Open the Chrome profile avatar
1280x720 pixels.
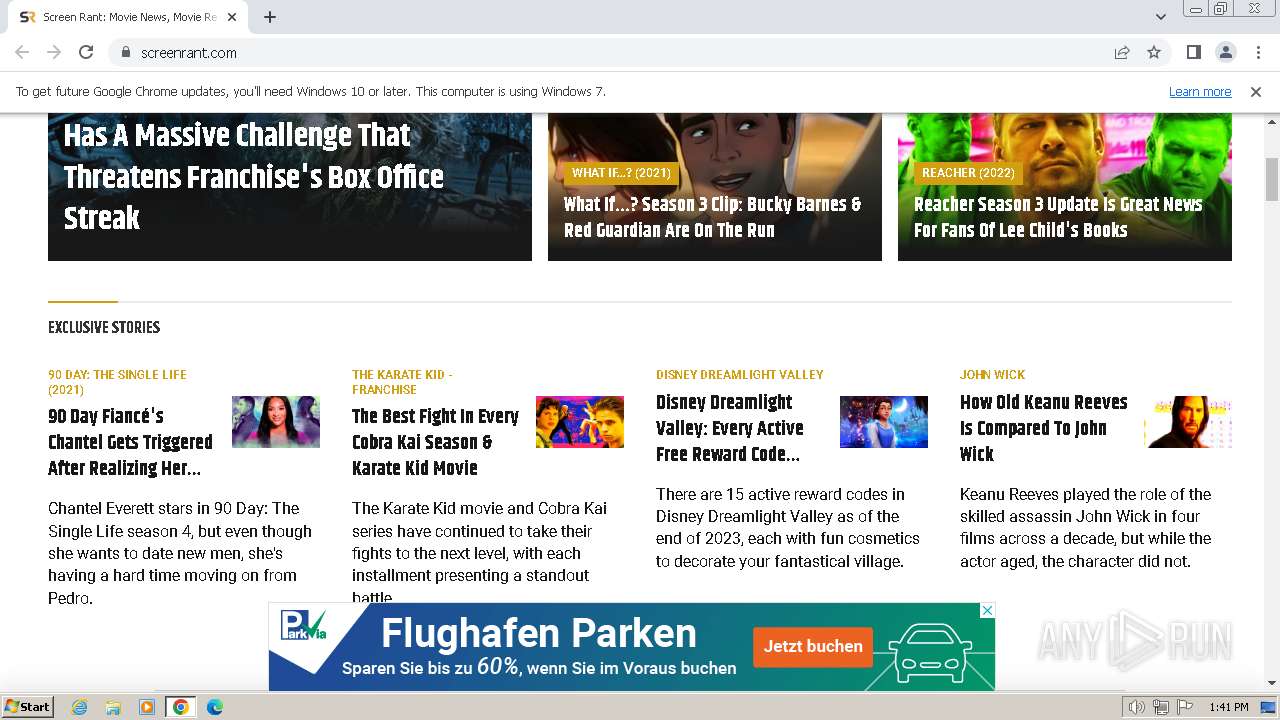1225,52
